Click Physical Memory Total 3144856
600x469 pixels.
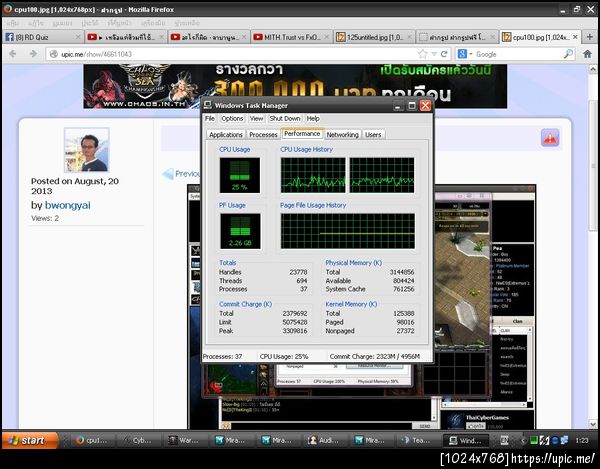tap(402, 272)
